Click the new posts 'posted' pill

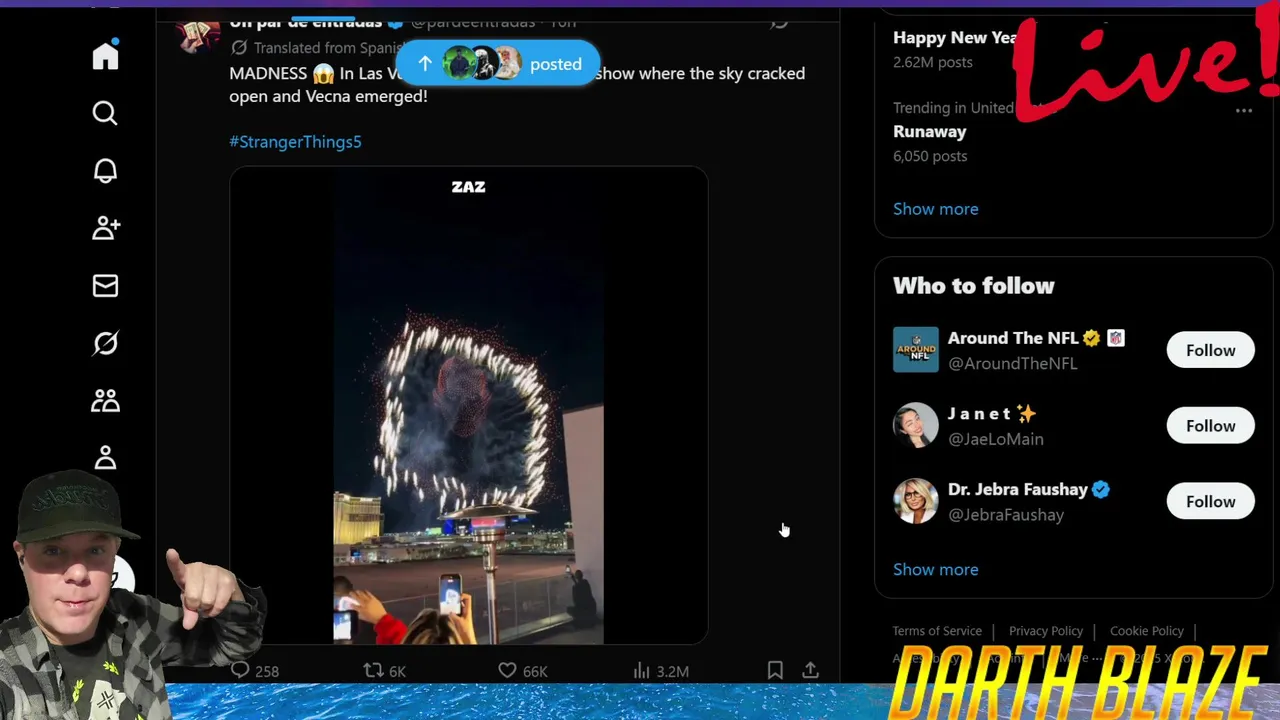[497, 64]
